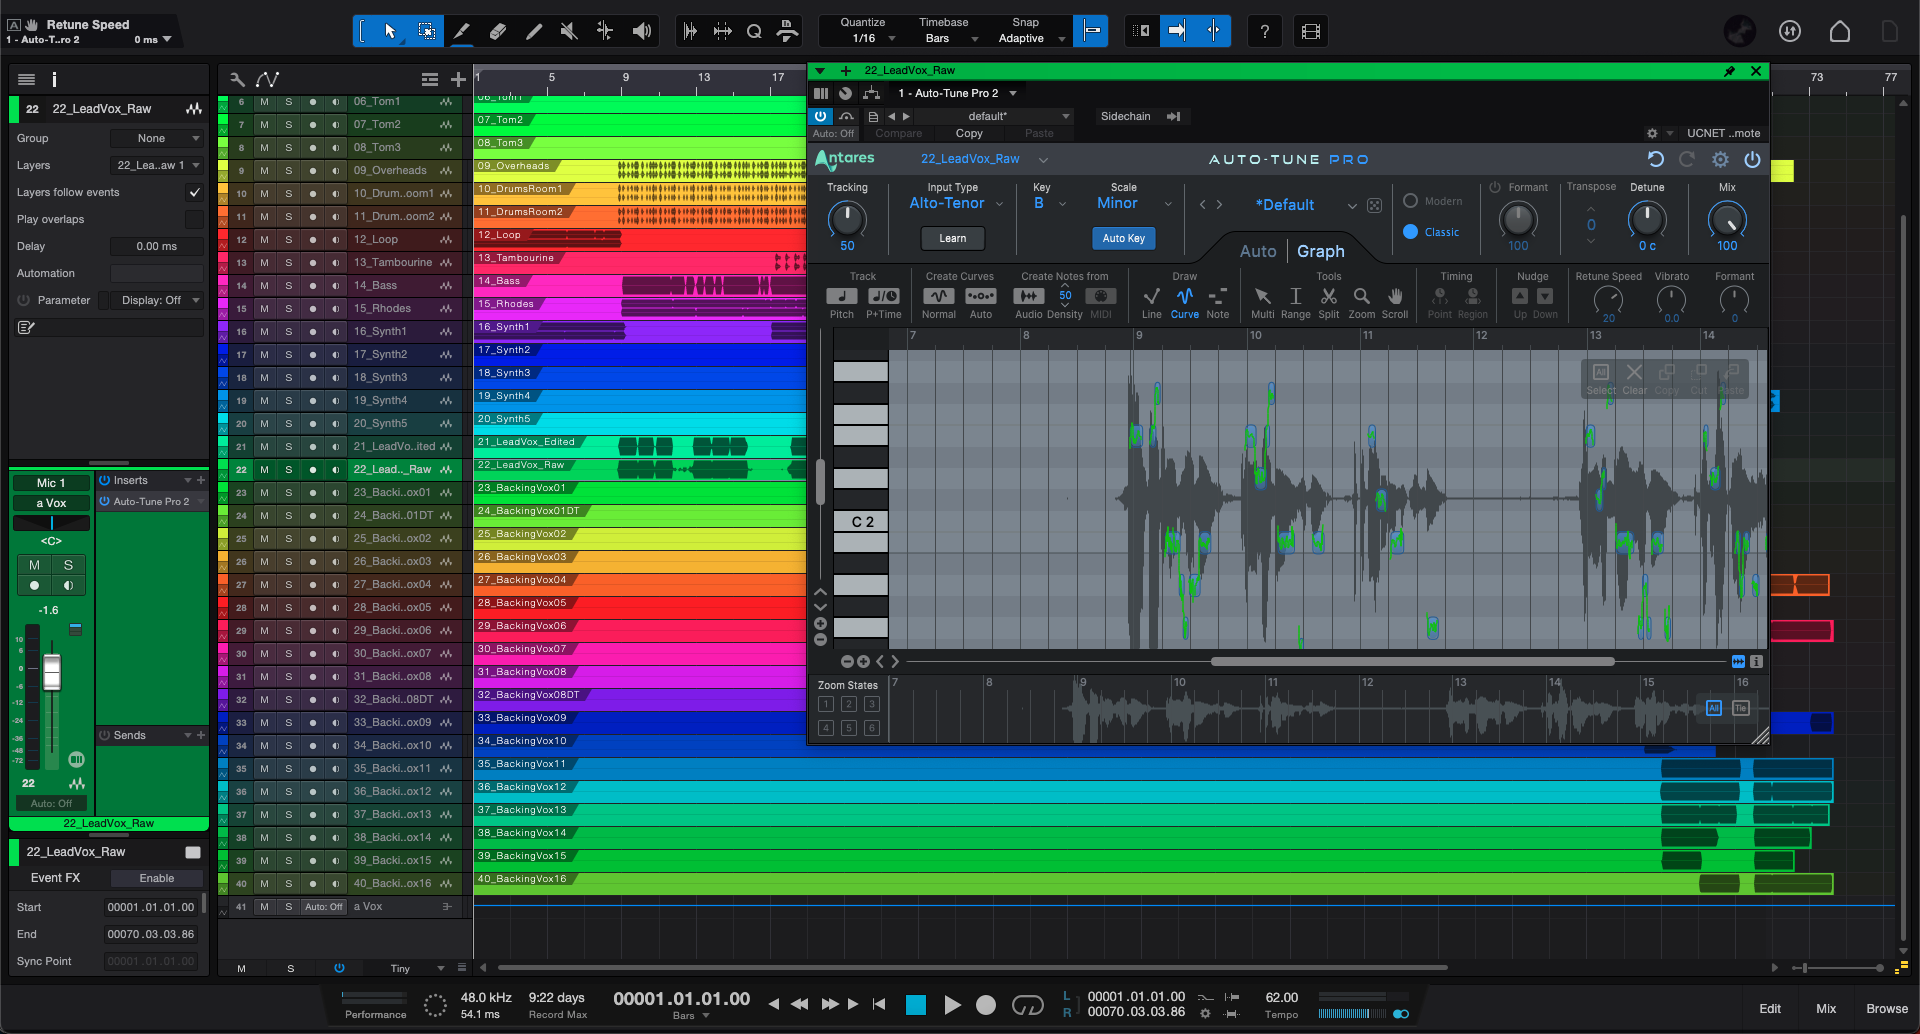1920x1034 pixels.
Task: Toggle Auto-Tune Pro power button
Action: pyautogui.click(x=1752, y=159)
